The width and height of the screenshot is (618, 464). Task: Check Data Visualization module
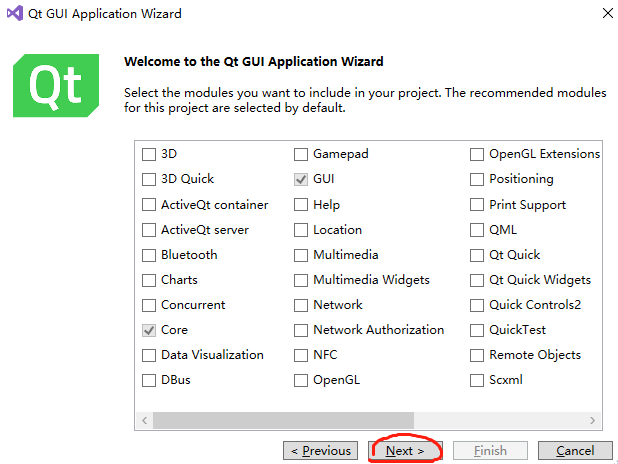(x=149, y=355)
